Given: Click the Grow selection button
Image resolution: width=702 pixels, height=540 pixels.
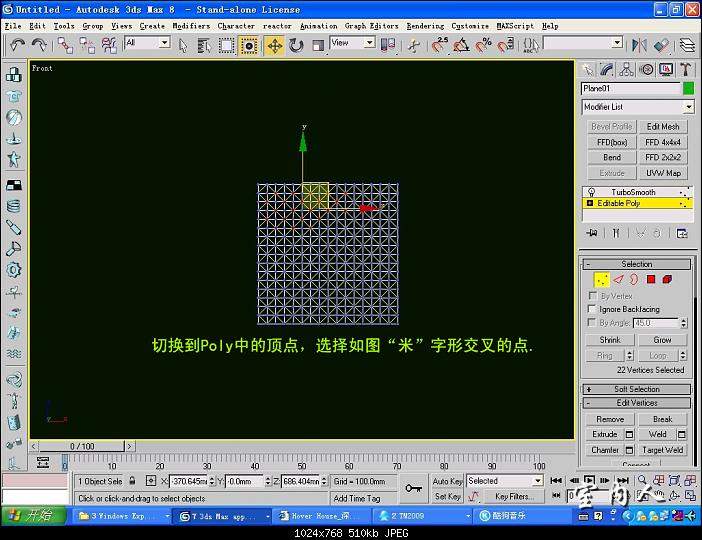Looking at the screenshot, I should (663, 340).
